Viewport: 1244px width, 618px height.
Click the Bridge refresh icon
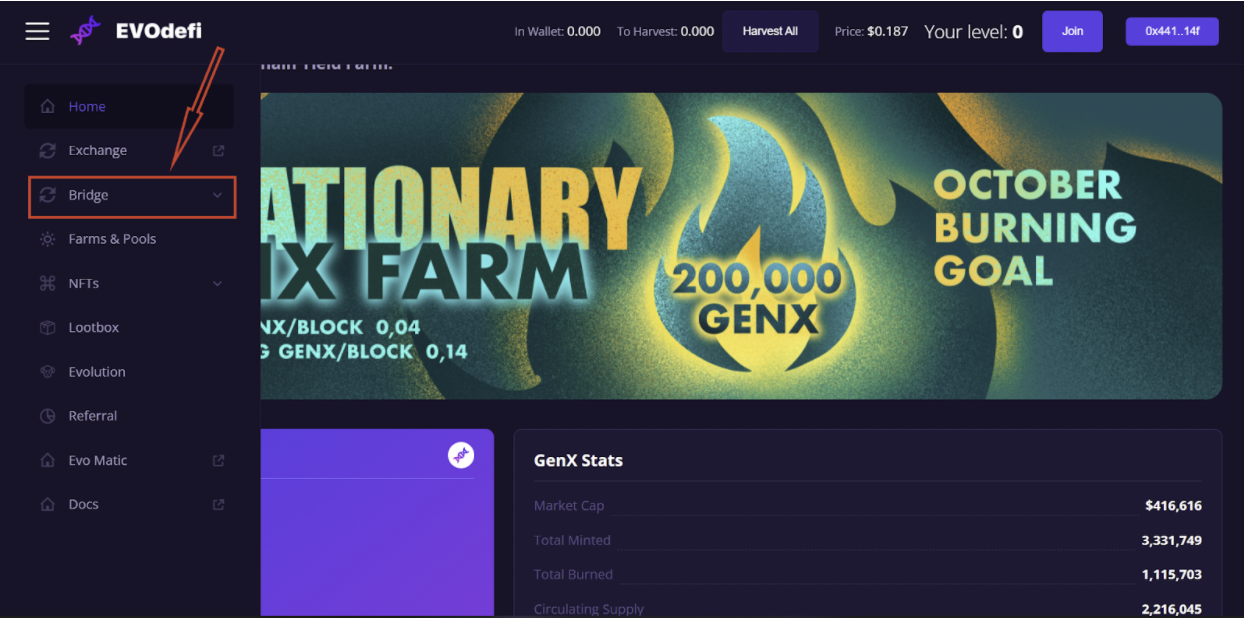[47, 195]
